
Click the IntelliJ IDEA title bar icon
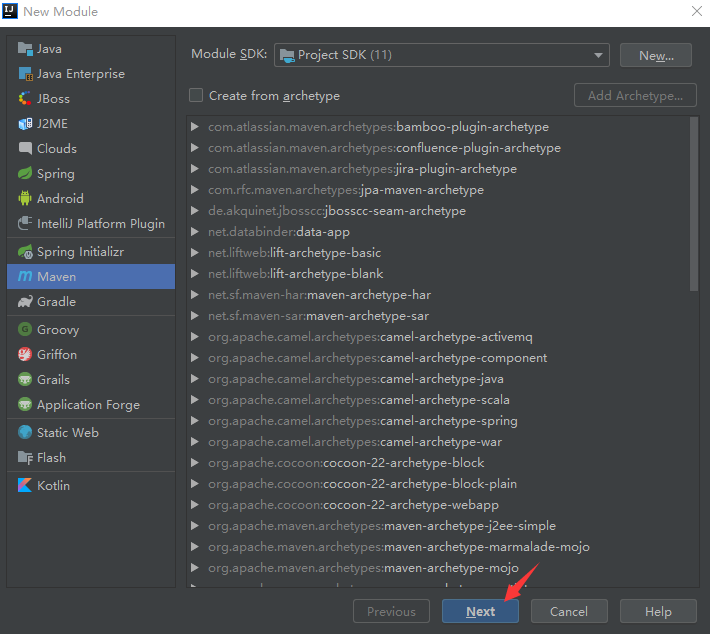click(x=10, y=11)
